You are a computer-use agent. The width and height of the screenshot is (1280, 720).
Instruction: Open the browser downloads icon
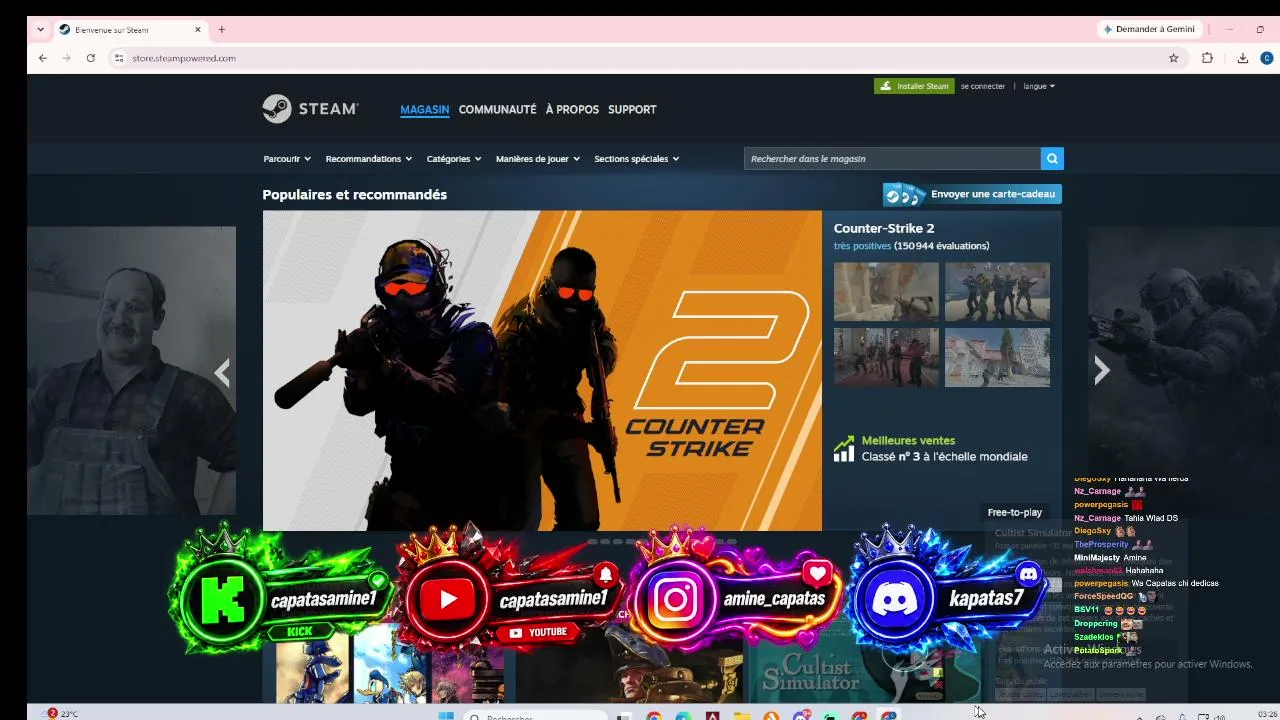[1242, 58]
